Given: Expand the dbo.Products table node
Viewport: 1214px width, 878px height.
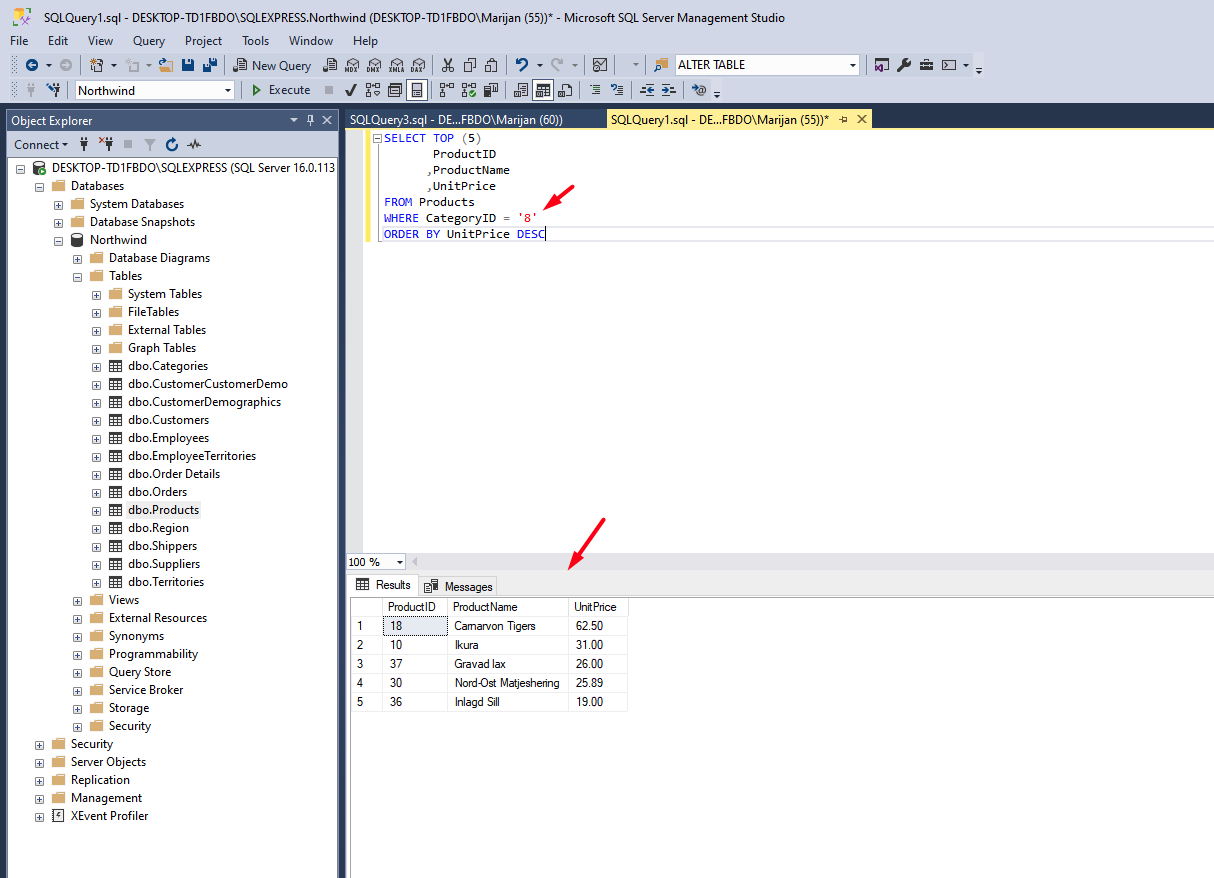Looking at the screenshot, I should pyautogui.click(x=97, y=510).
